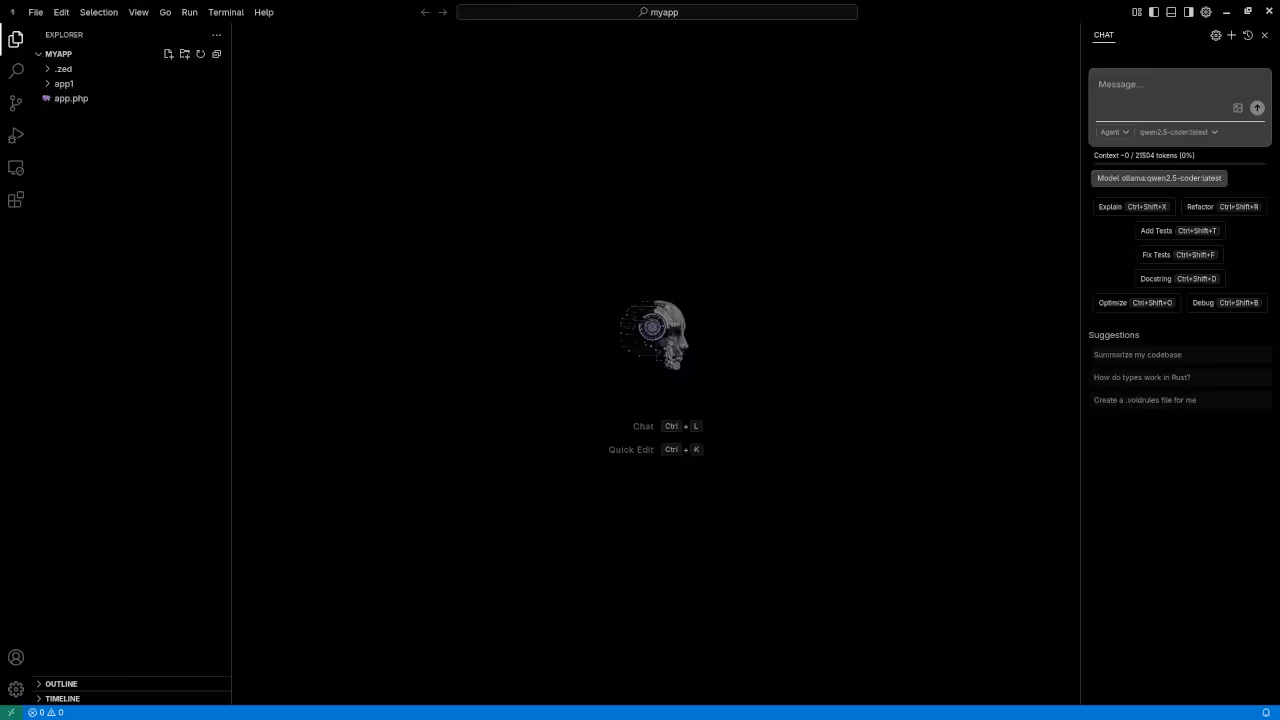The image size is (1280, 720).
Task: Open the Terminal menu
Action: click(x=225, y=12)
